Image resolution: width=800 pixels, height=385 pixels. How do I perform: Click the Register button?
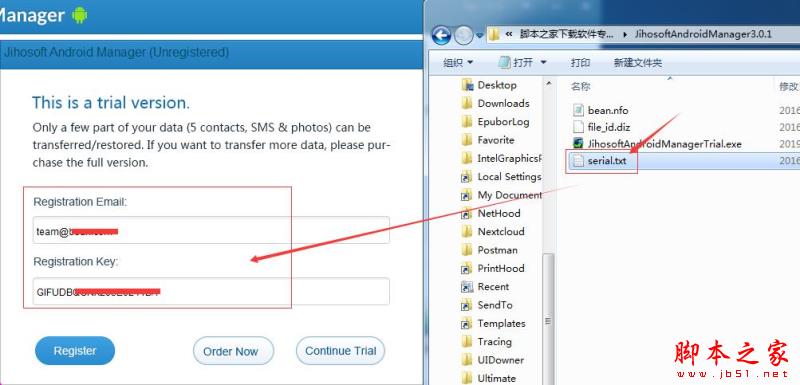pos(75,351)
